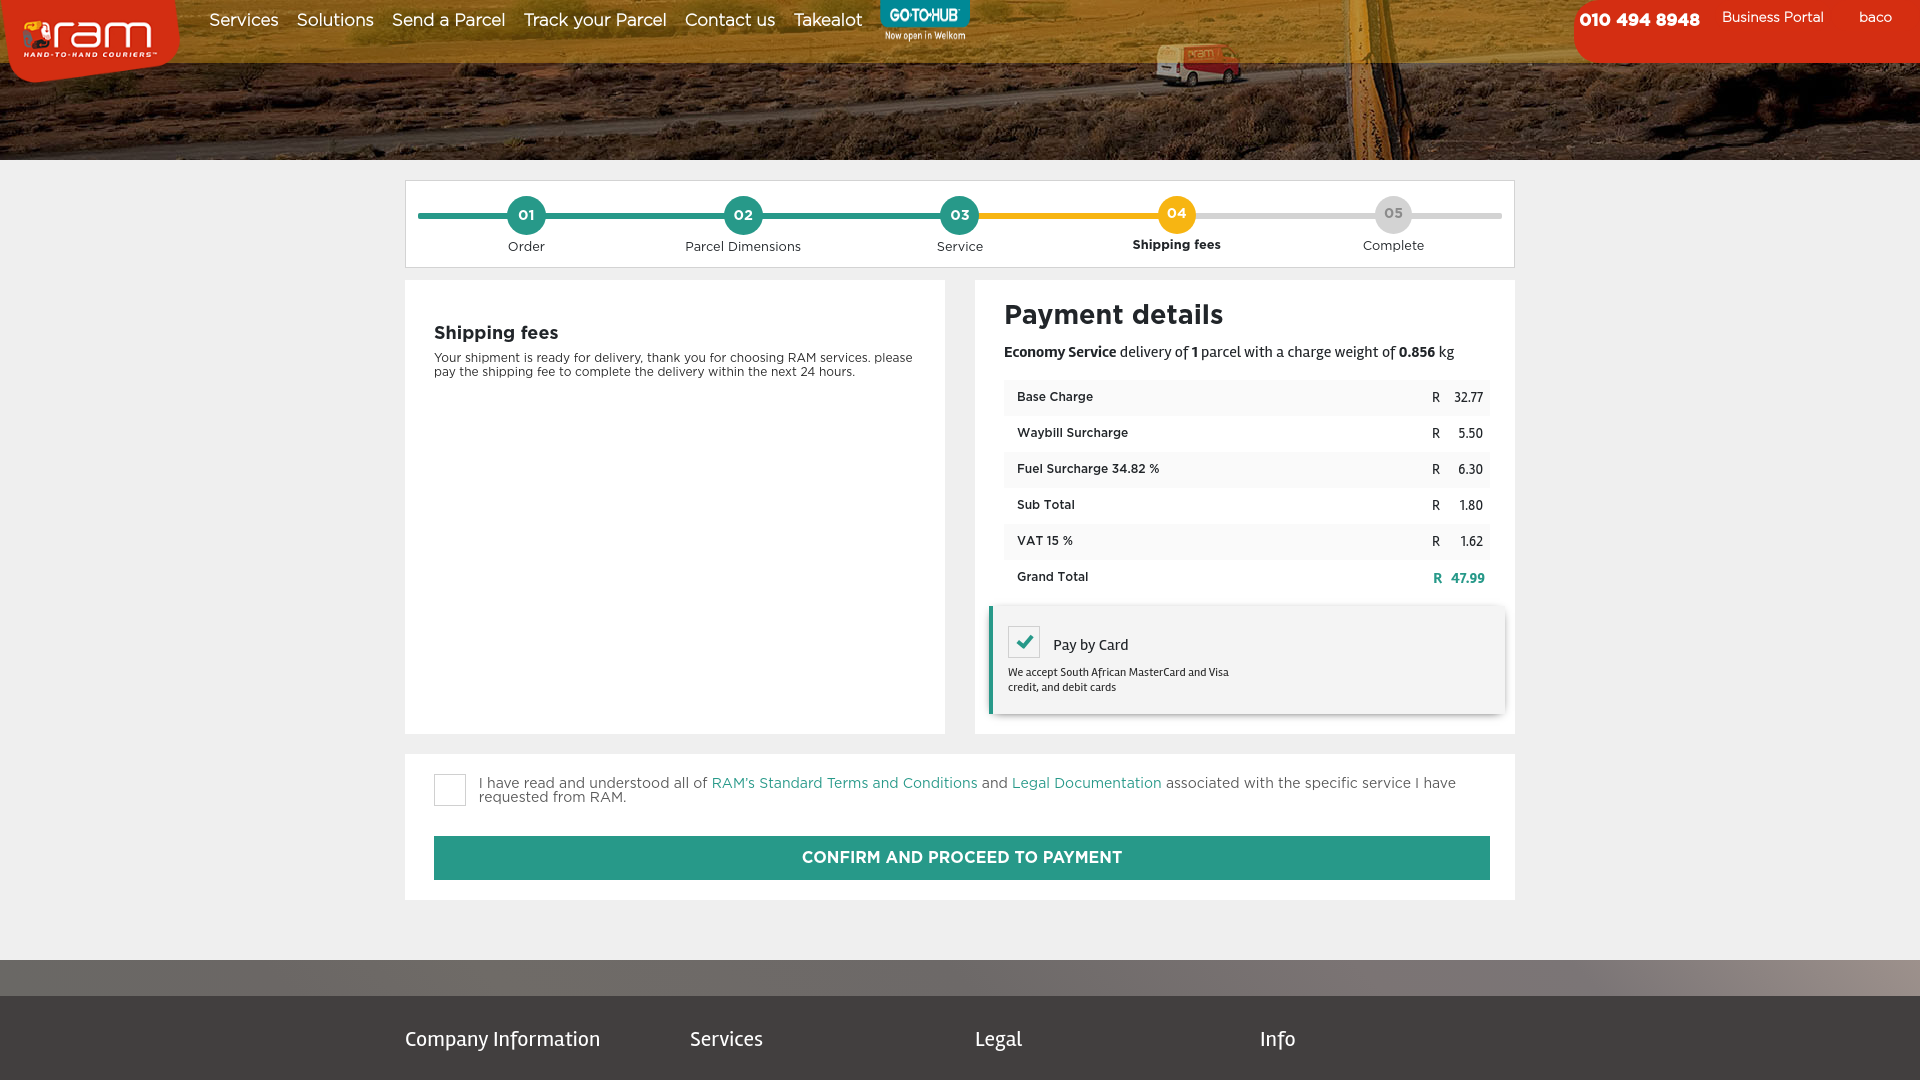Click the Payment details heading
This screenshot has height=1080, width=1920.
click(1113, 315)
